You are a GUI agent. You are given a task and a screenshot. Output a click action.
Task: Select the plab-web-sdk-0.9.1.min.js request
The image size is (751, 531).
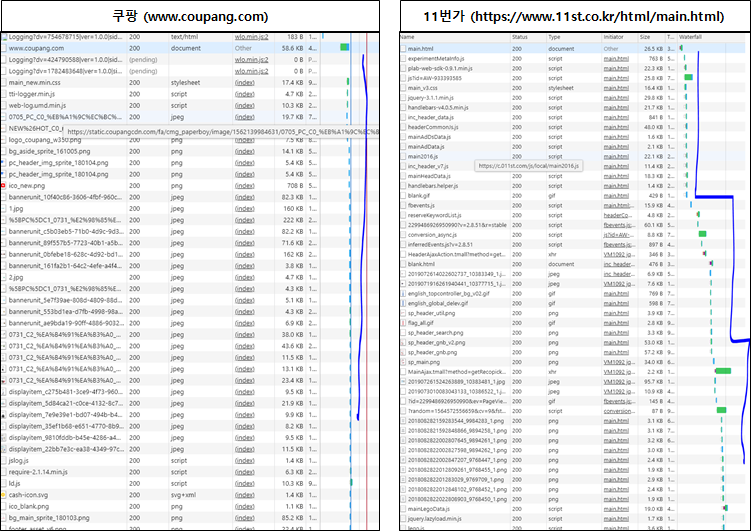[x=573, y=68]
